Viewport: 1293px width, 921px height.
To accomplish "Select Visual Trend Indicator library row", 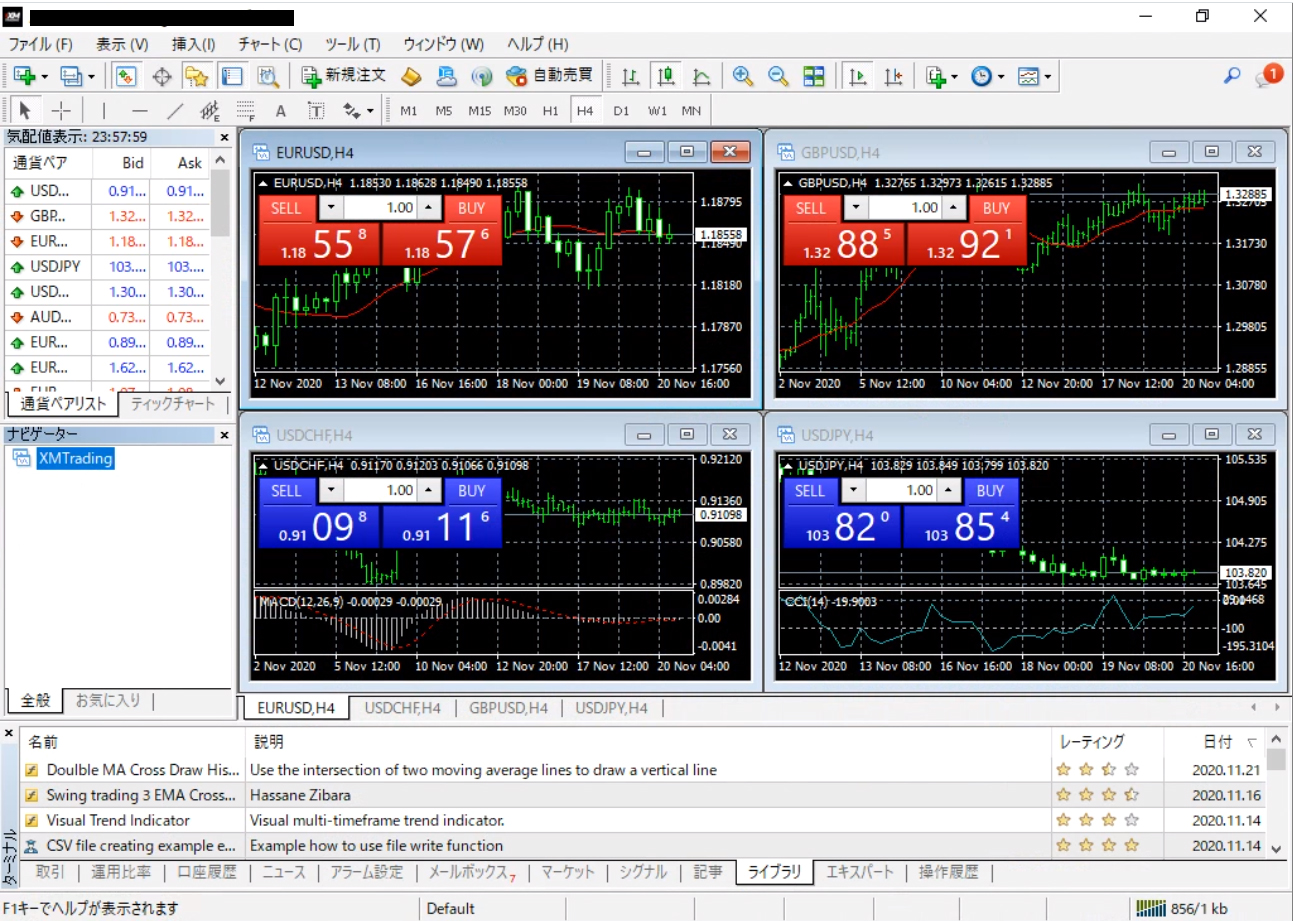I will click(x=640, y=820).
